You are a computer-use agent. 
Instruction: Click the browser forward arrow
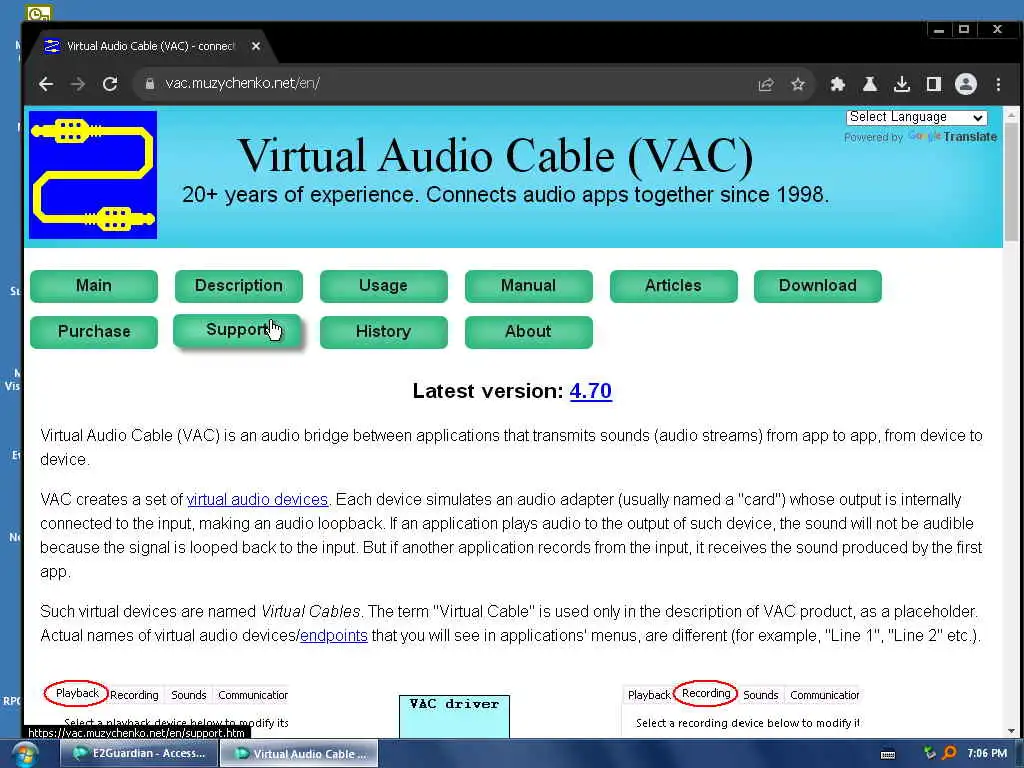[x=78, y=84]
